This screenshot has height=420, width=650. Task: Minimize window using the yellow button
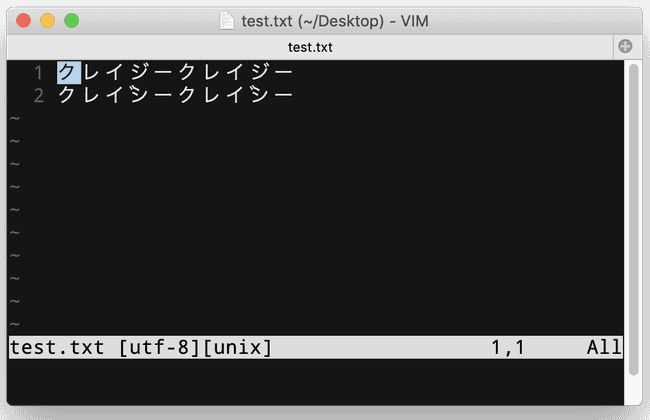tap(47, 20)
